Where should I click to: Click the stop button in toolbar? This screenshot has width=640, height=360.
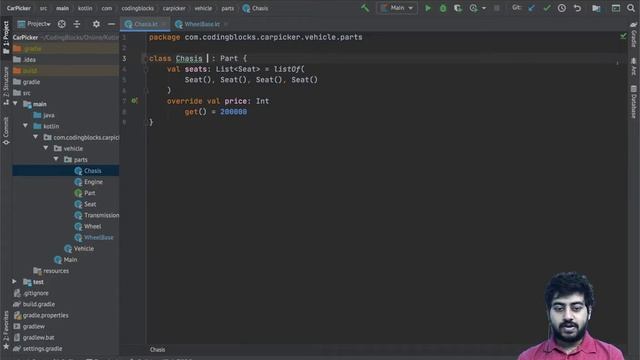coord(496,8)
